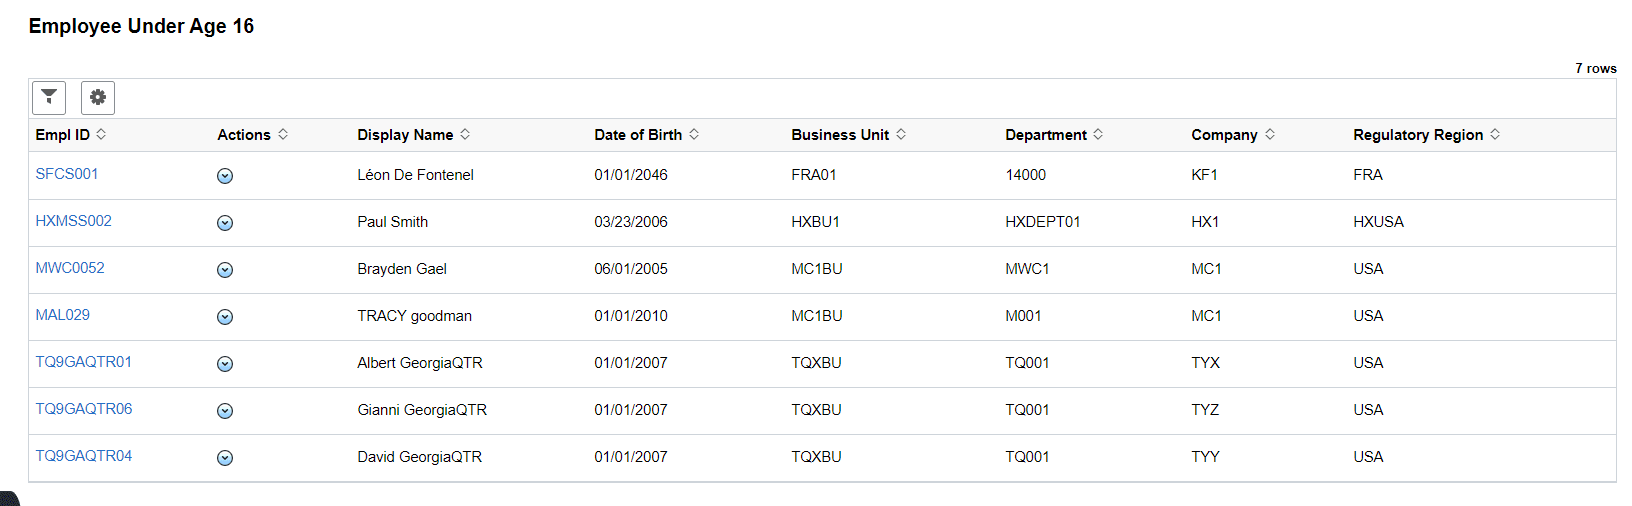Open employee link TQ9GAQTR06
Screen dimensions: 1632x506
point(84,409)
